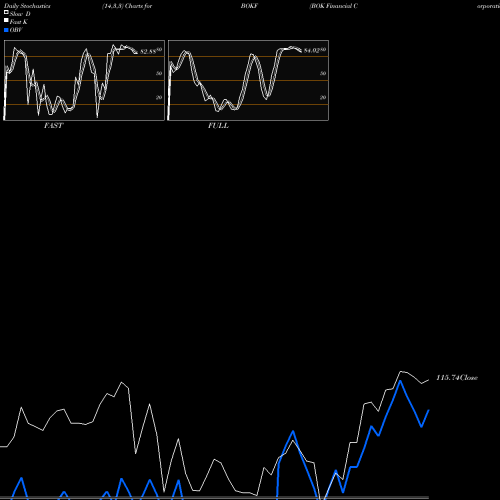Click the 84.02 value in the FULL chart
This screenshot has width=500, height=500.
point(312,51)
